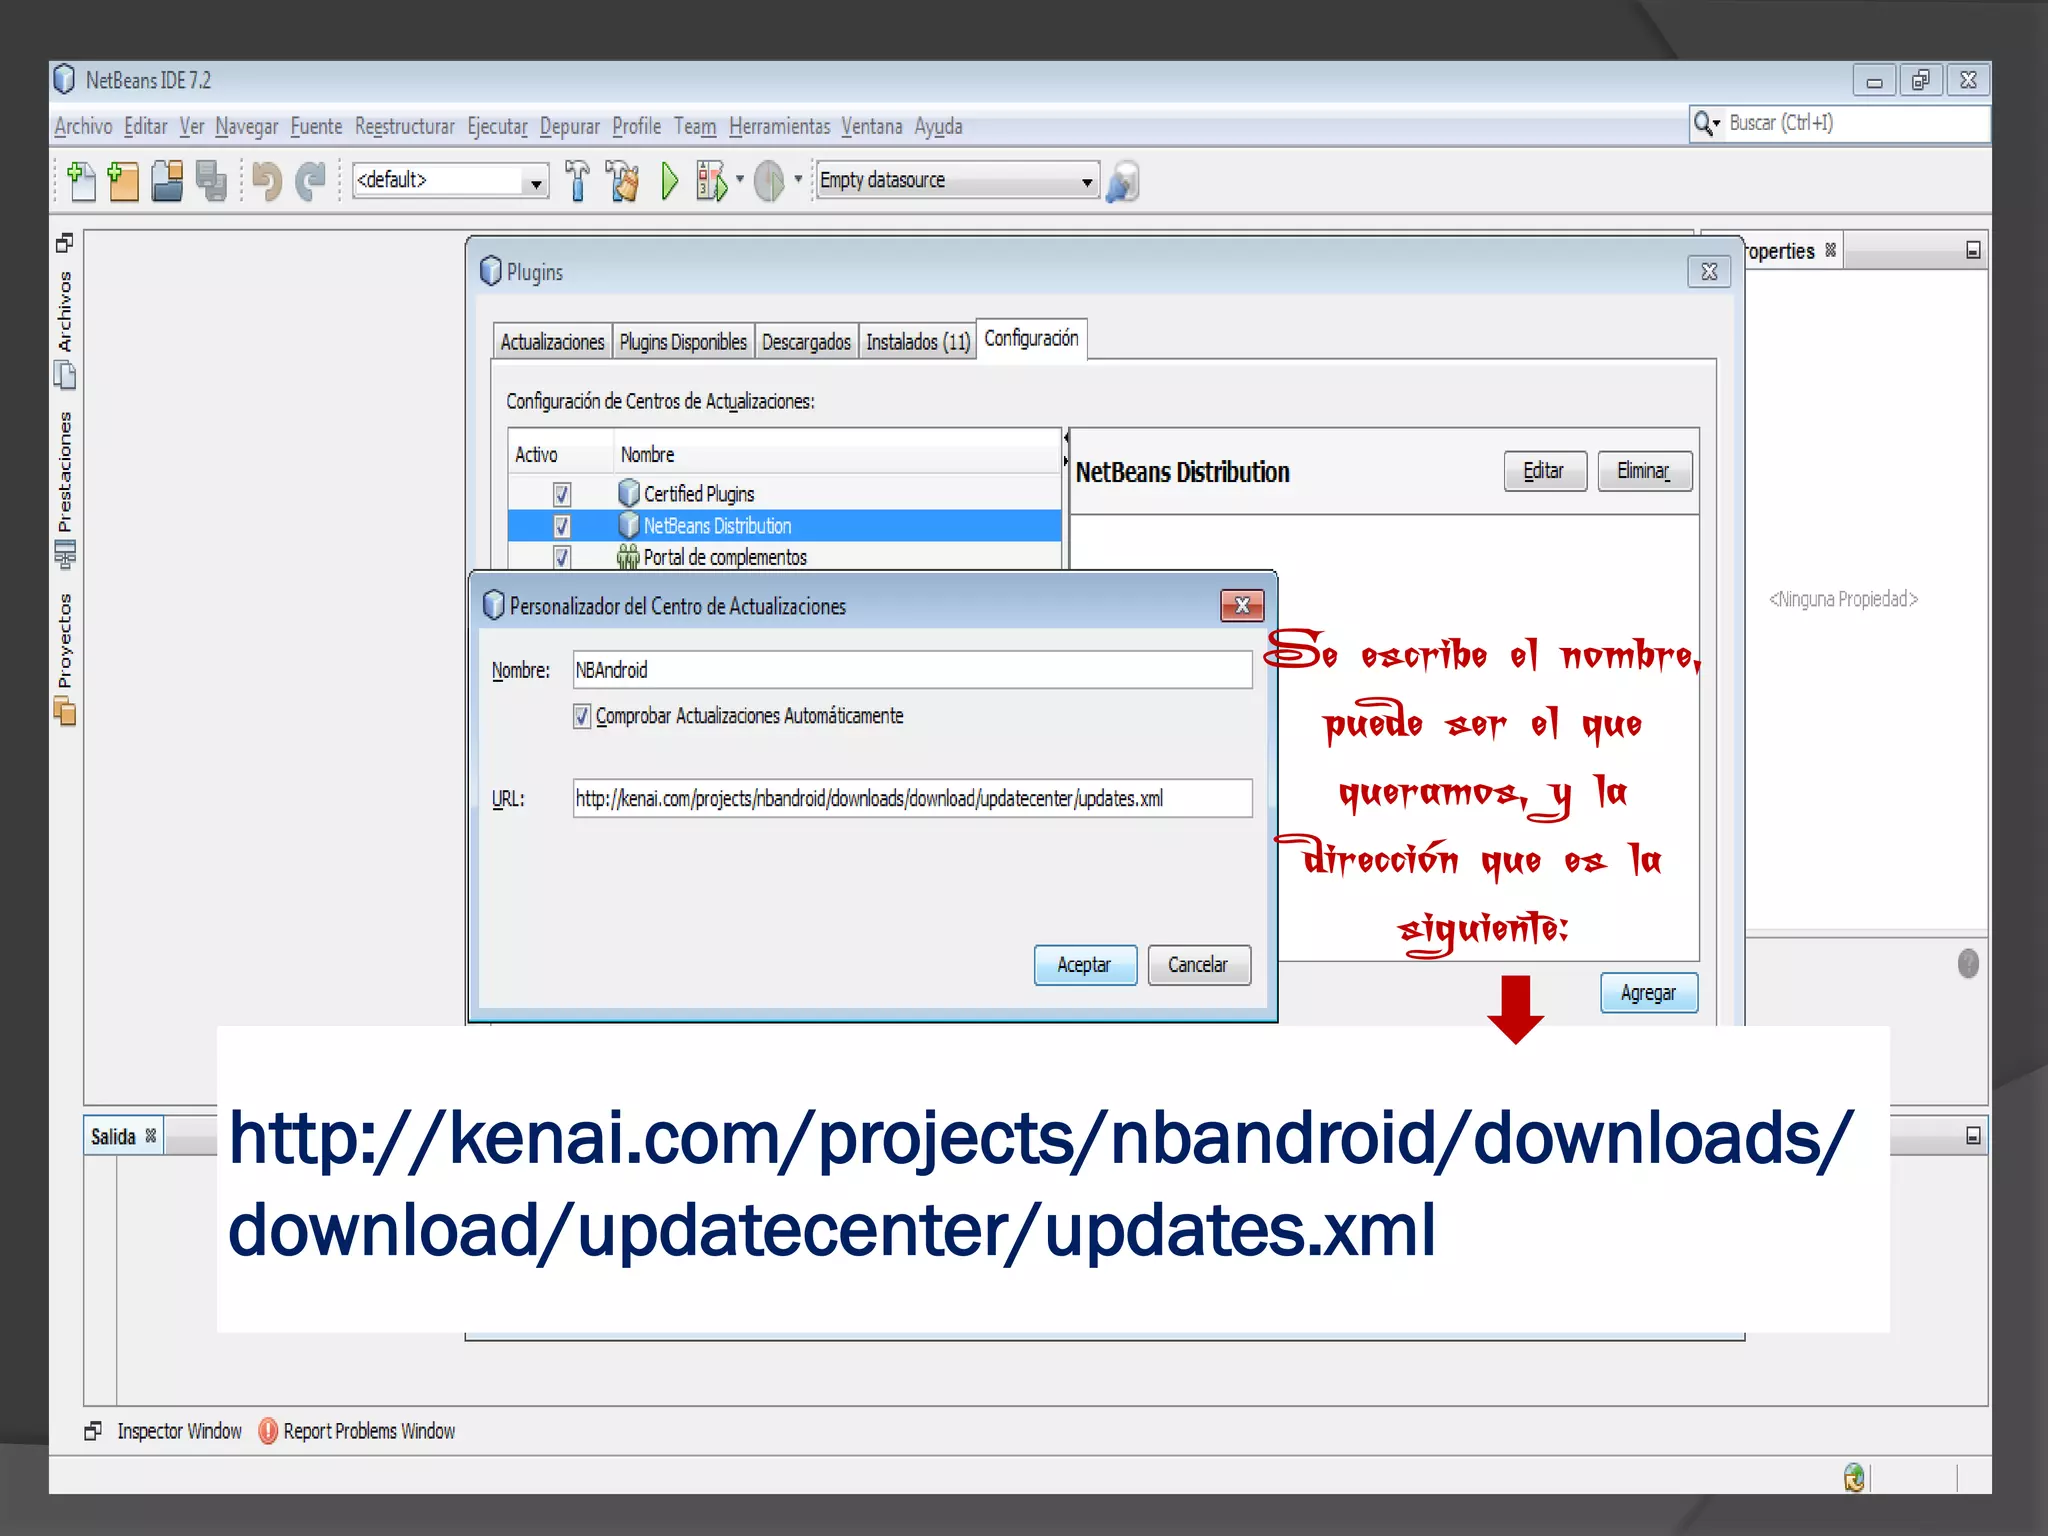Run the project with green play icon
Screen dimensions: 2048x1536
pyautogui.click(x=669, y=181)
